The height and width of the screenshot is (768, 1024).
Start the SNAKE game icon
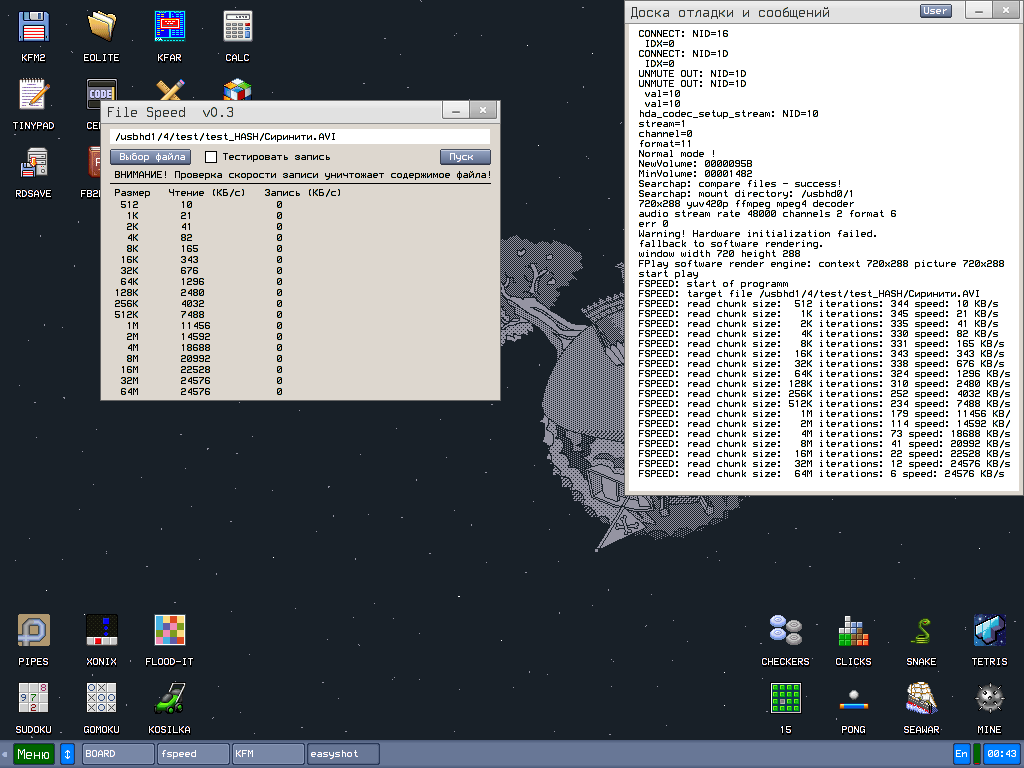tap(921, 631)
